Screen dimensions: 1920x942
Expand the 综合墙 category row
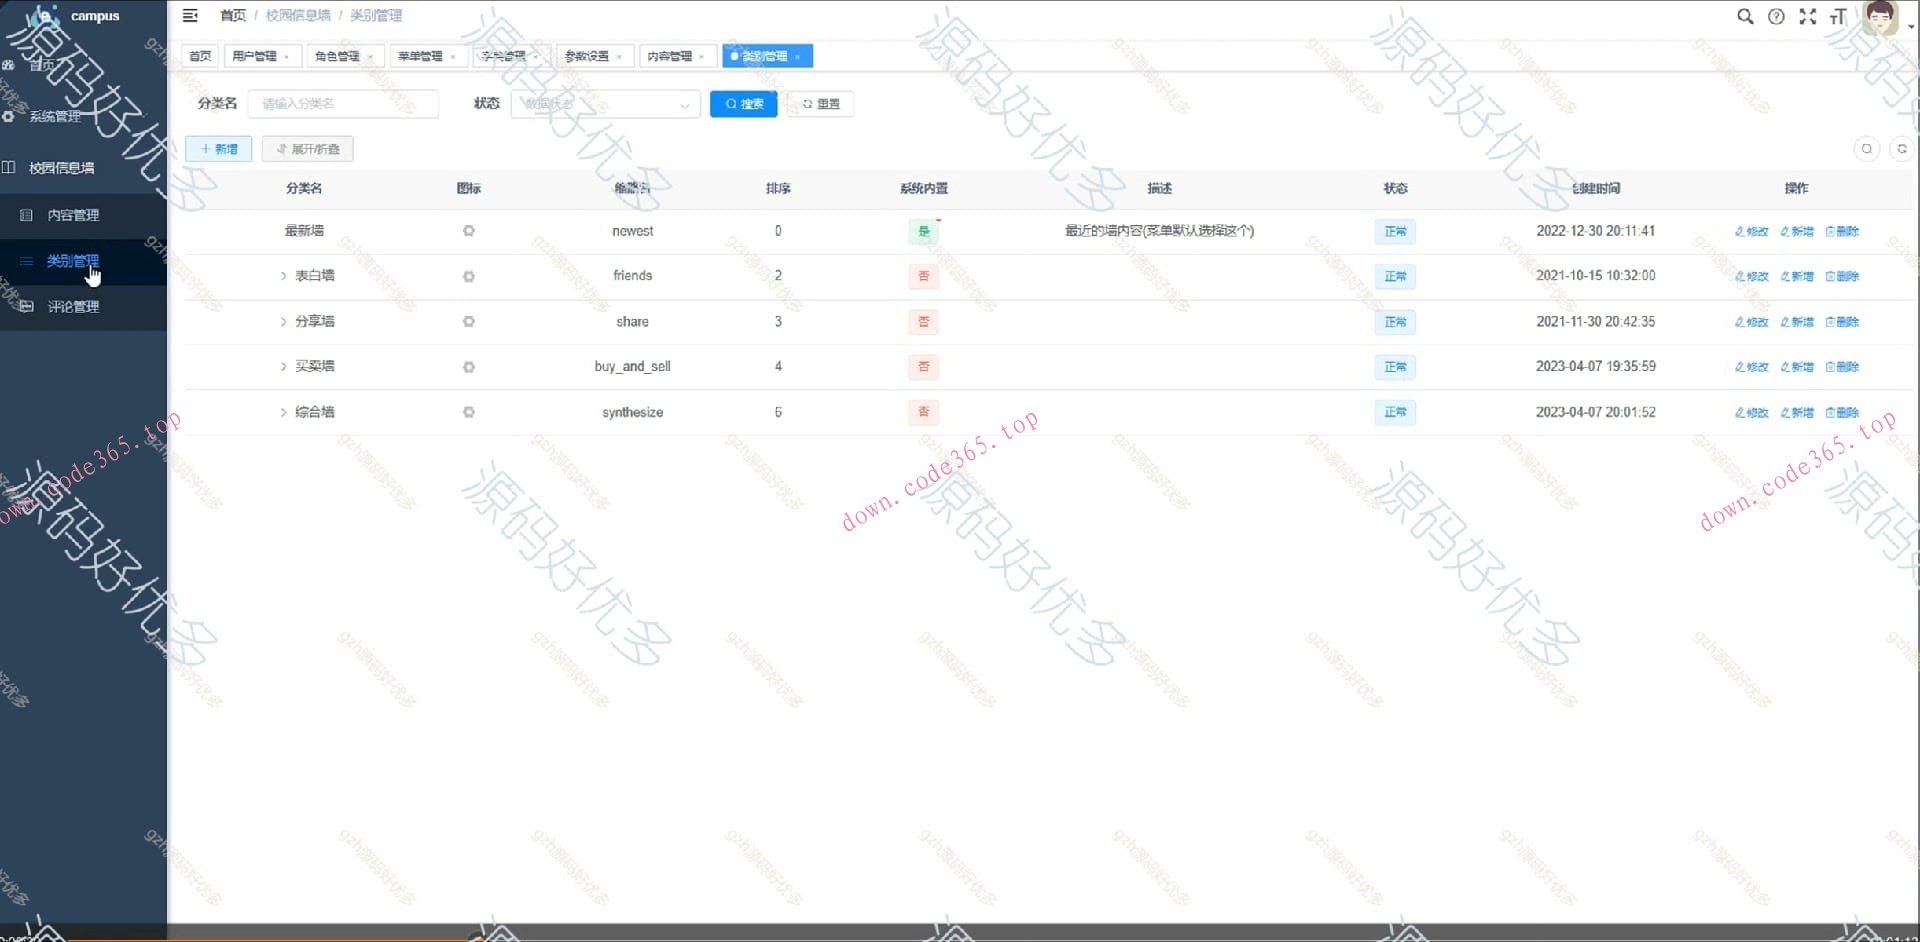point(283,412)
